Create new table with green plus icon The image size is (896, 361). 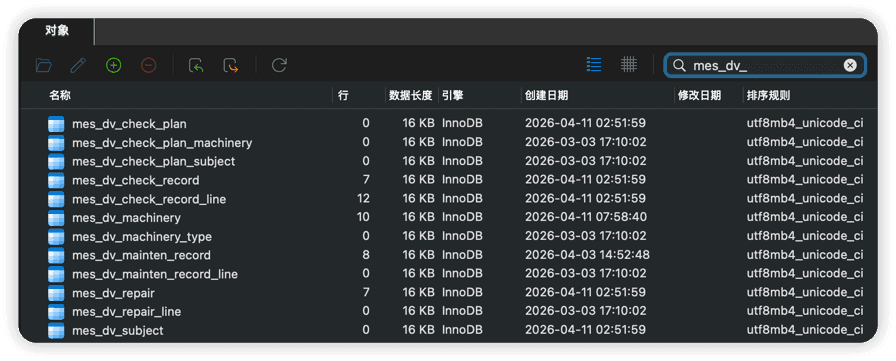[114, 66]
